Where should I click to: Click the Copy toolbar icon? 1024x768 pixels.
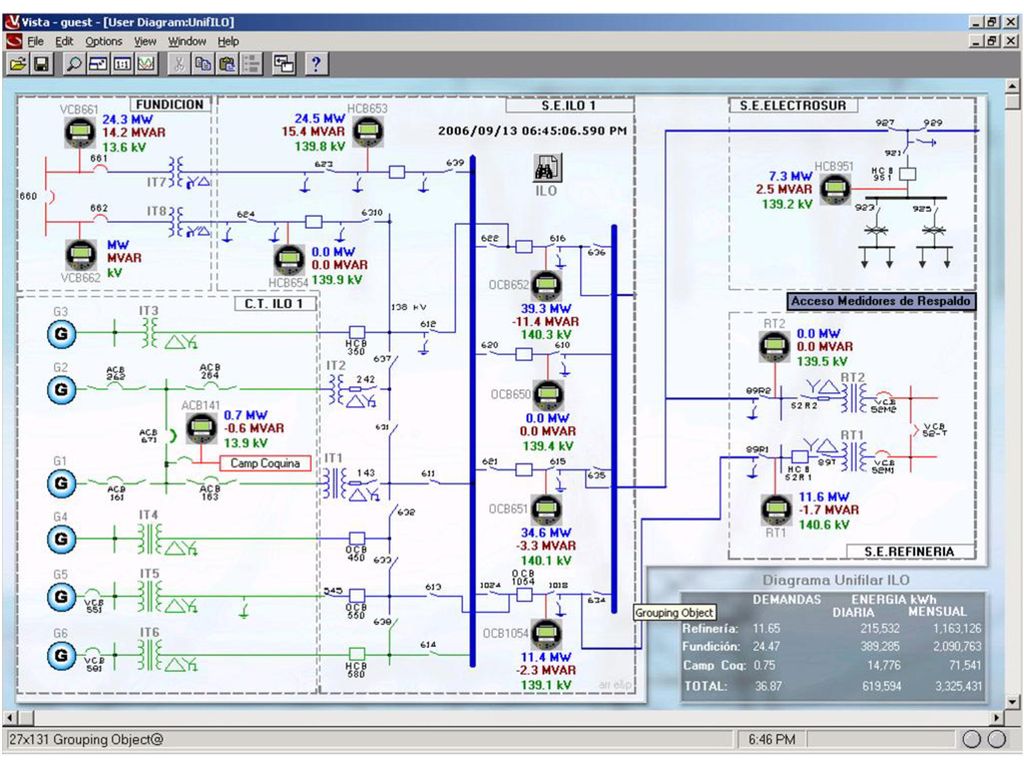[202, 64]
